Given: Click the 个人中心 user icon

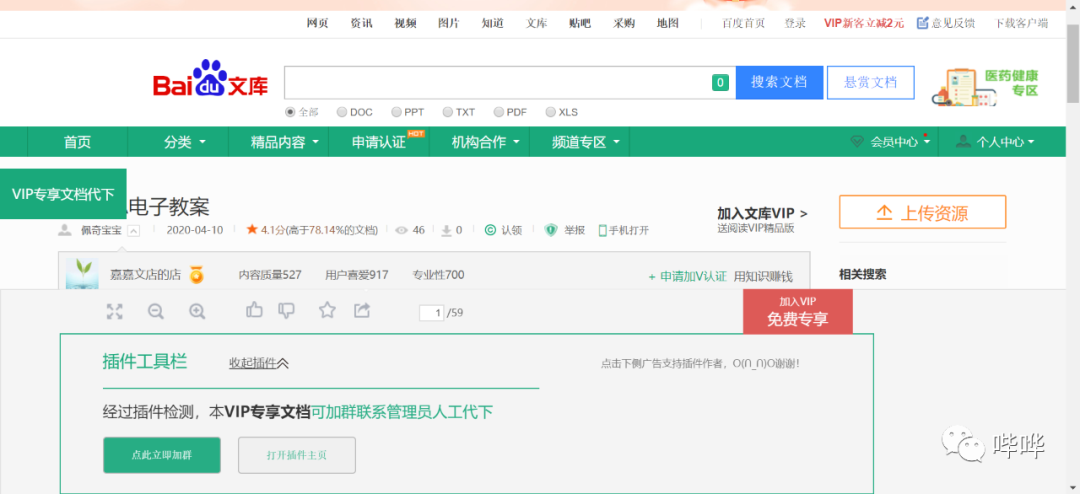Looking at the screenshot, I should 964,141.
